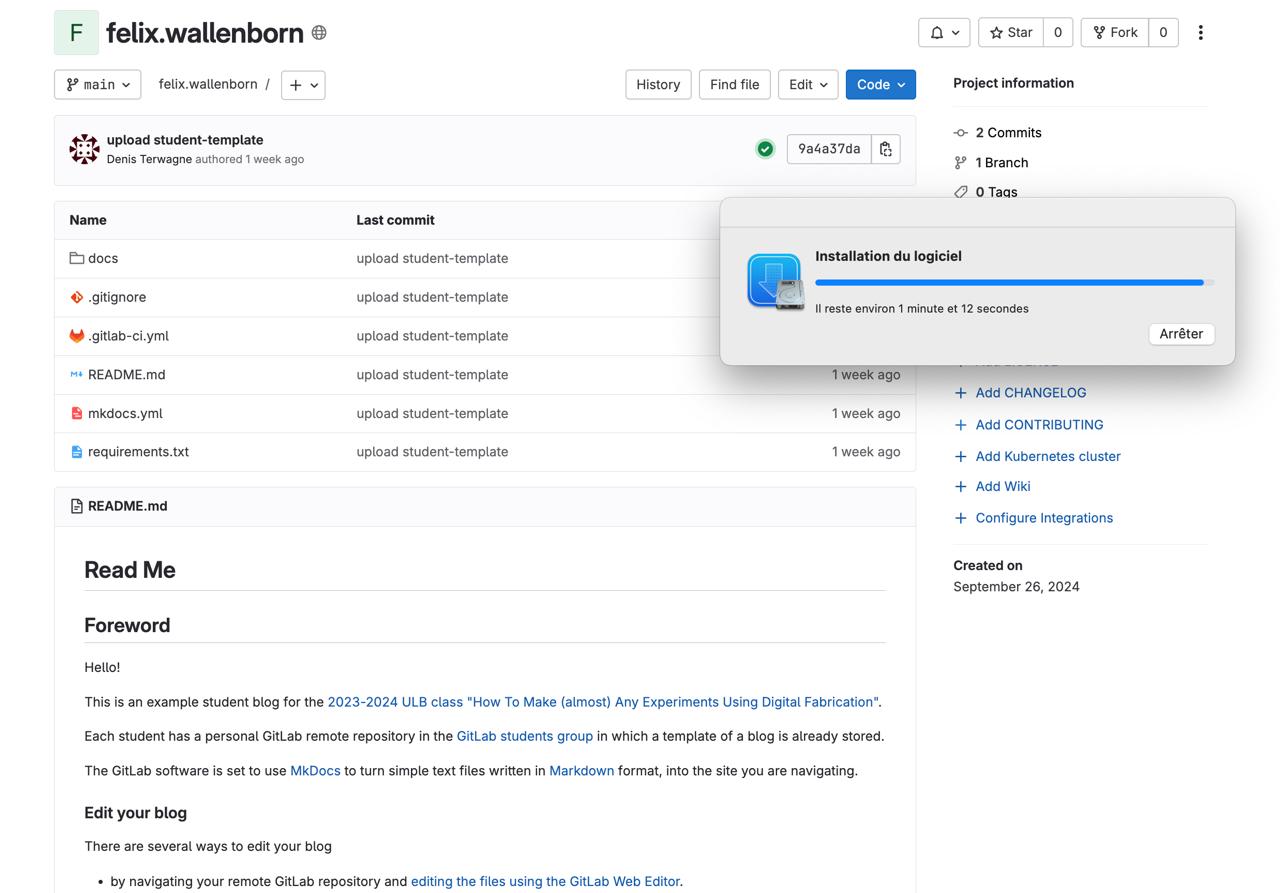Fork the felix.wallenborn project
The image size is (1280, 893).
click(x=1115, y=32)
